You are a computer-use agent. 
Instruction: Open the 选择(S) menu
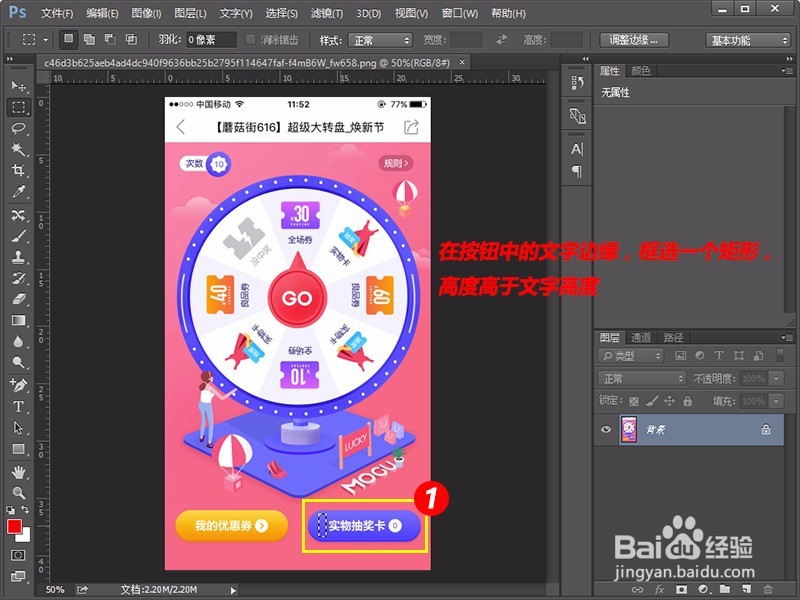[282, 13]
